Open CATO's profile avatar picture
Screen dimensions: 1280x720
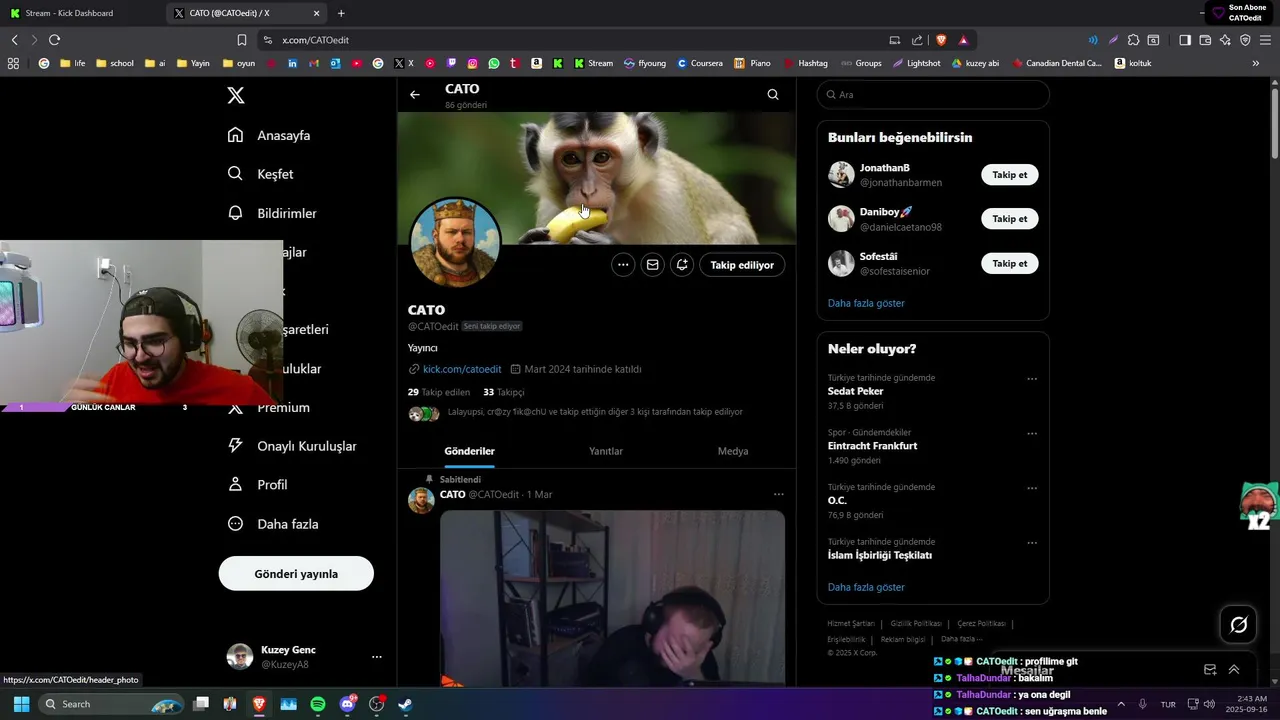coord(455,243)
